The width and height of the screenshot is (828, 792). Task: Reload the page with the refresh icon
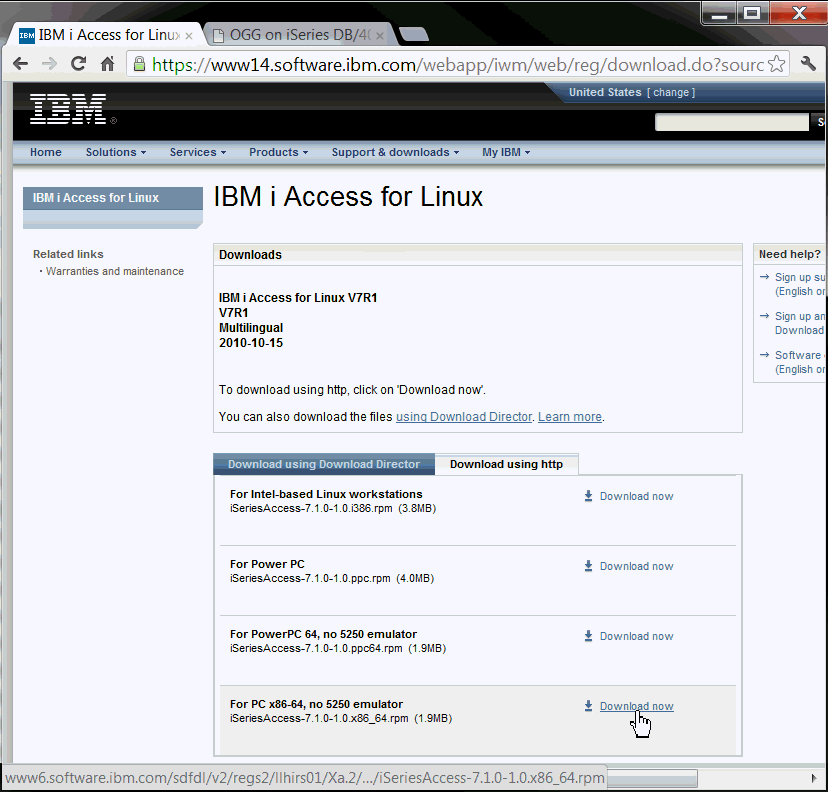click(79, 63)
